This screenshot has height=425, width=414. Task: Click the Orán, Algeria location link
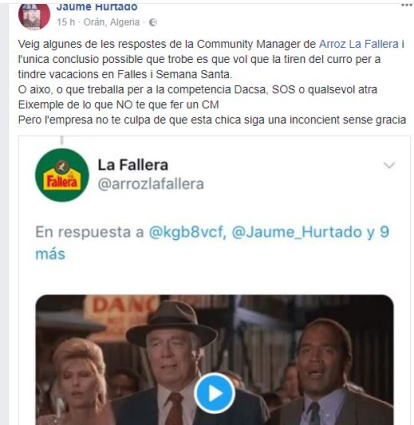pyautogui.click(x=112, y=22)
